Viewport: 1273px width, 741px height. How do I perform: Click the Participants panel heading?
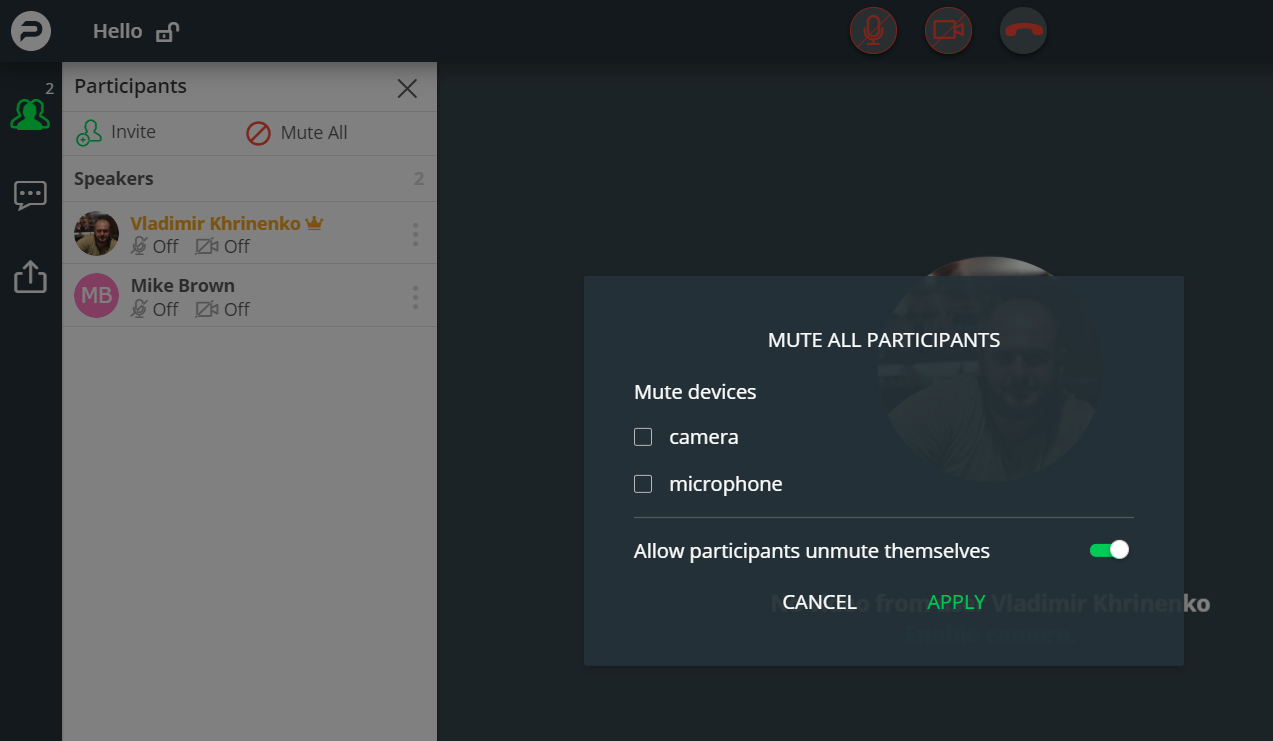130,86
